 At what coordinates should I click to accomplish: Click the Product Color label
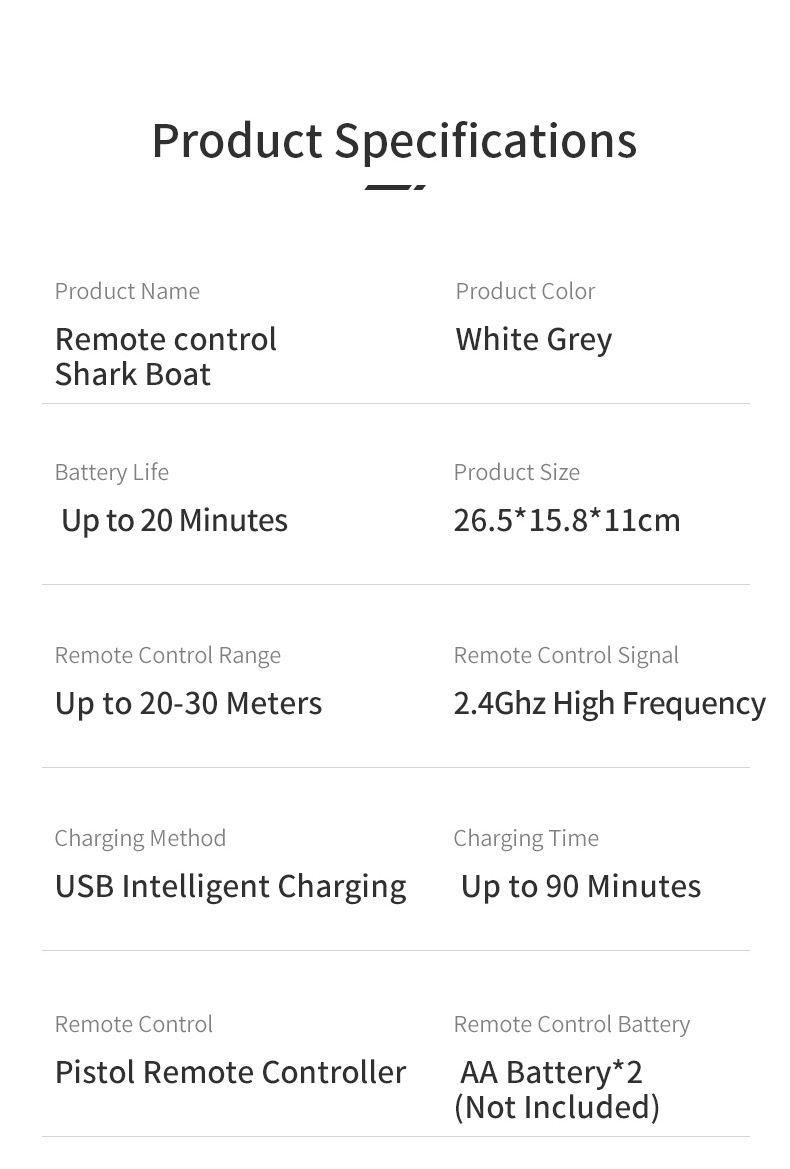(x=525, y=291)
